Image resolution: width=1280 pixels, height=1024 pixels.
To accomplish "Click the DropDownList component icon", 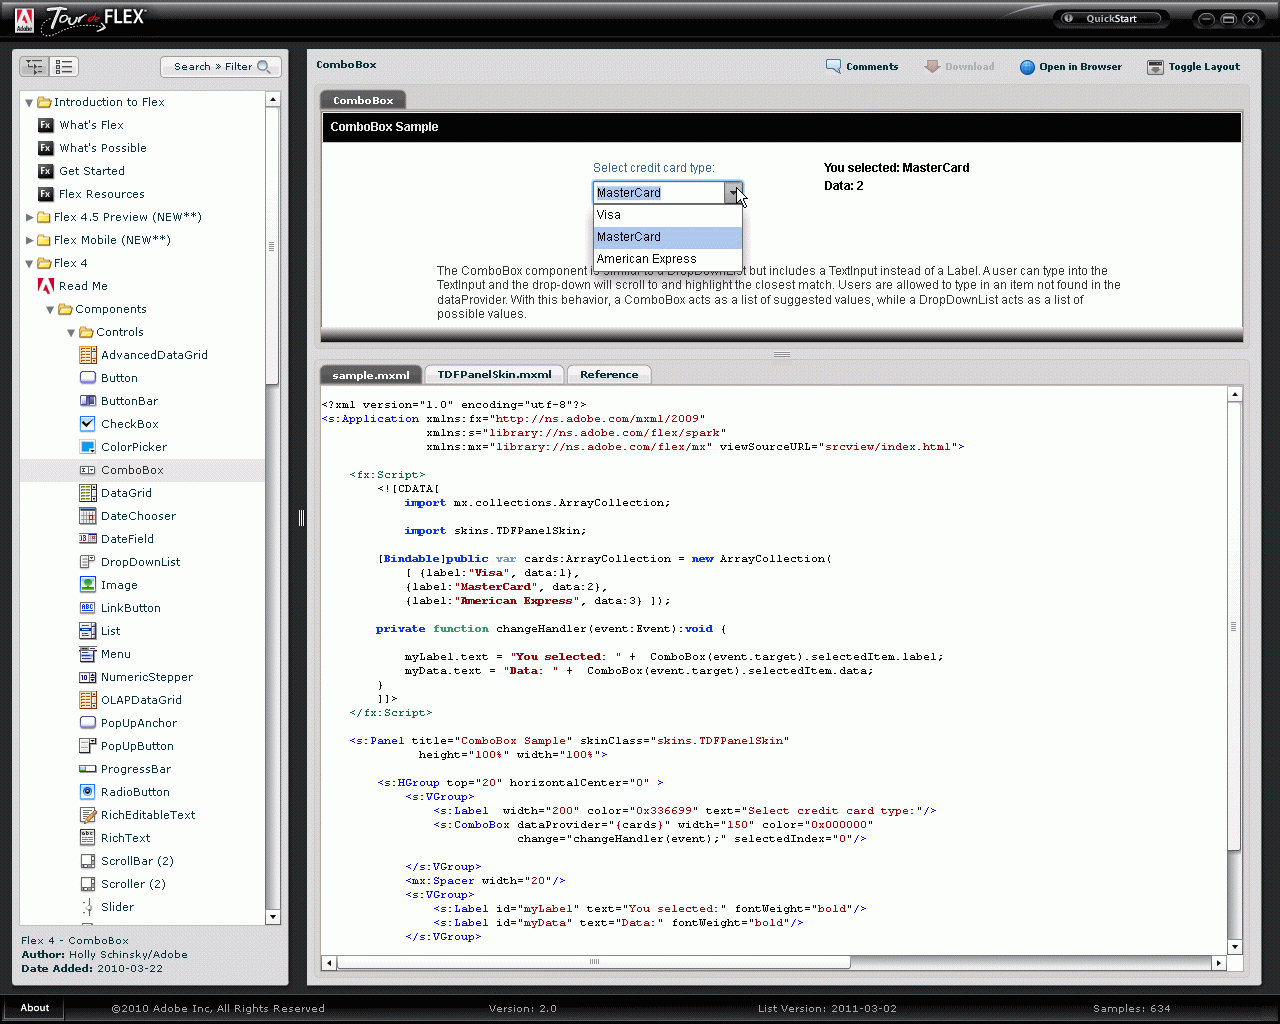I will point(88,562).
